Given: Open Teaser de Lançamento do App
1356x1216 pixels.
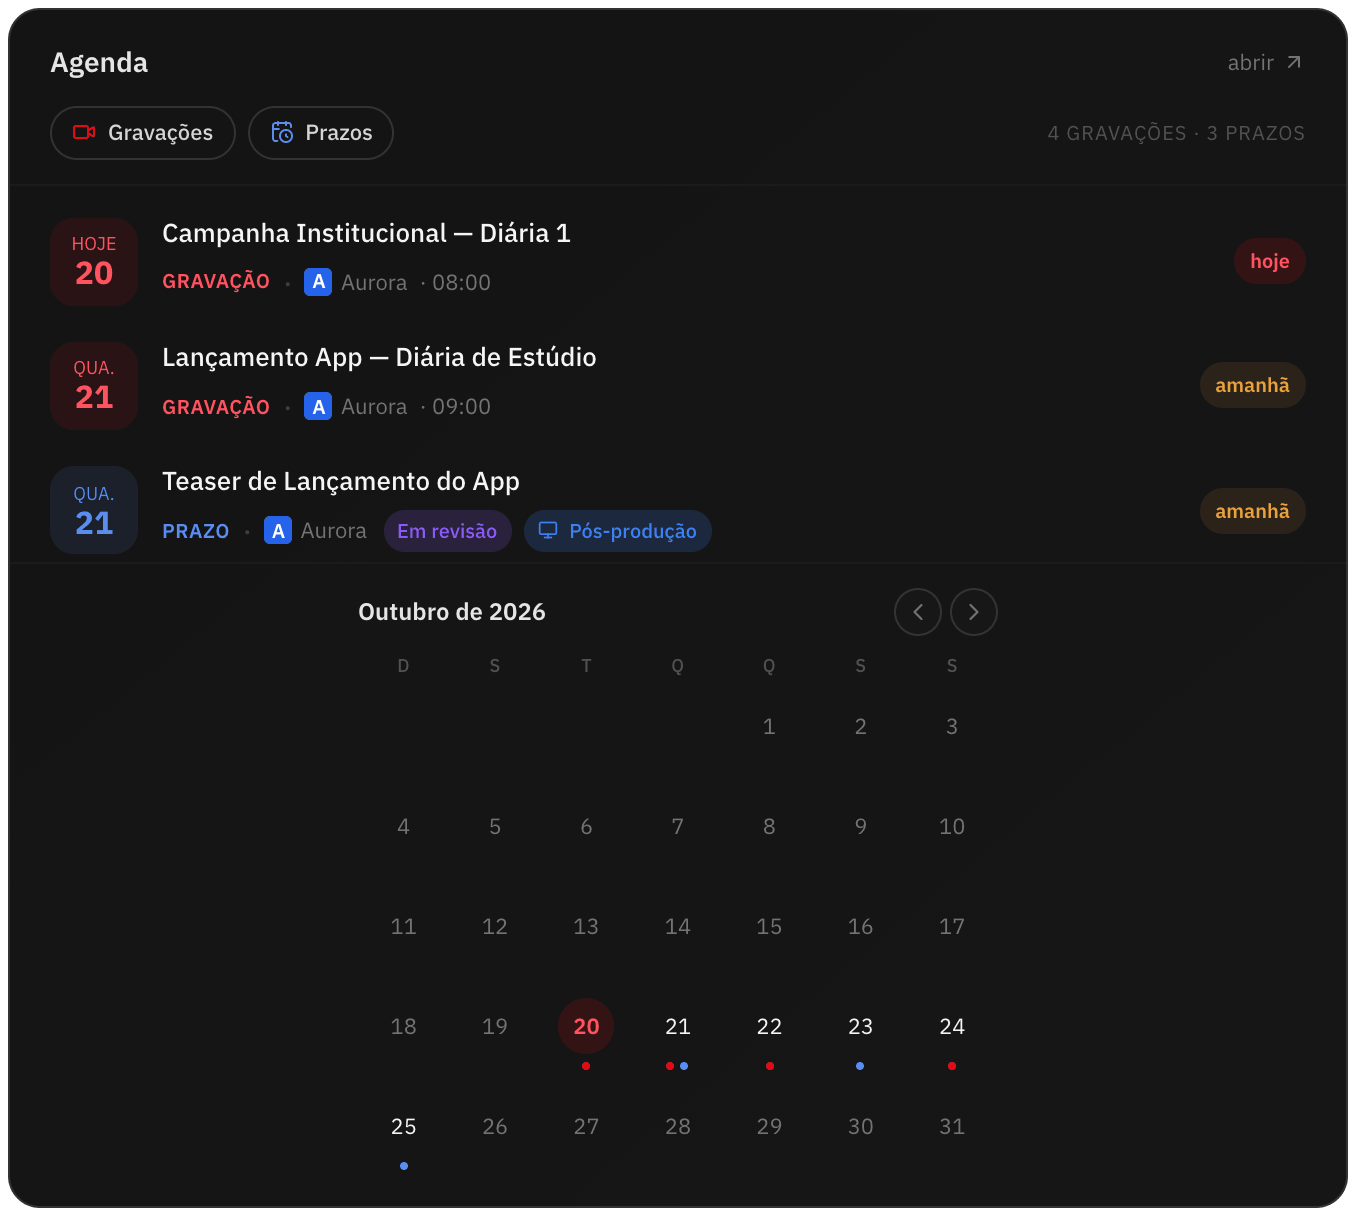Looking at the screenshot, I should click(678, 510).
